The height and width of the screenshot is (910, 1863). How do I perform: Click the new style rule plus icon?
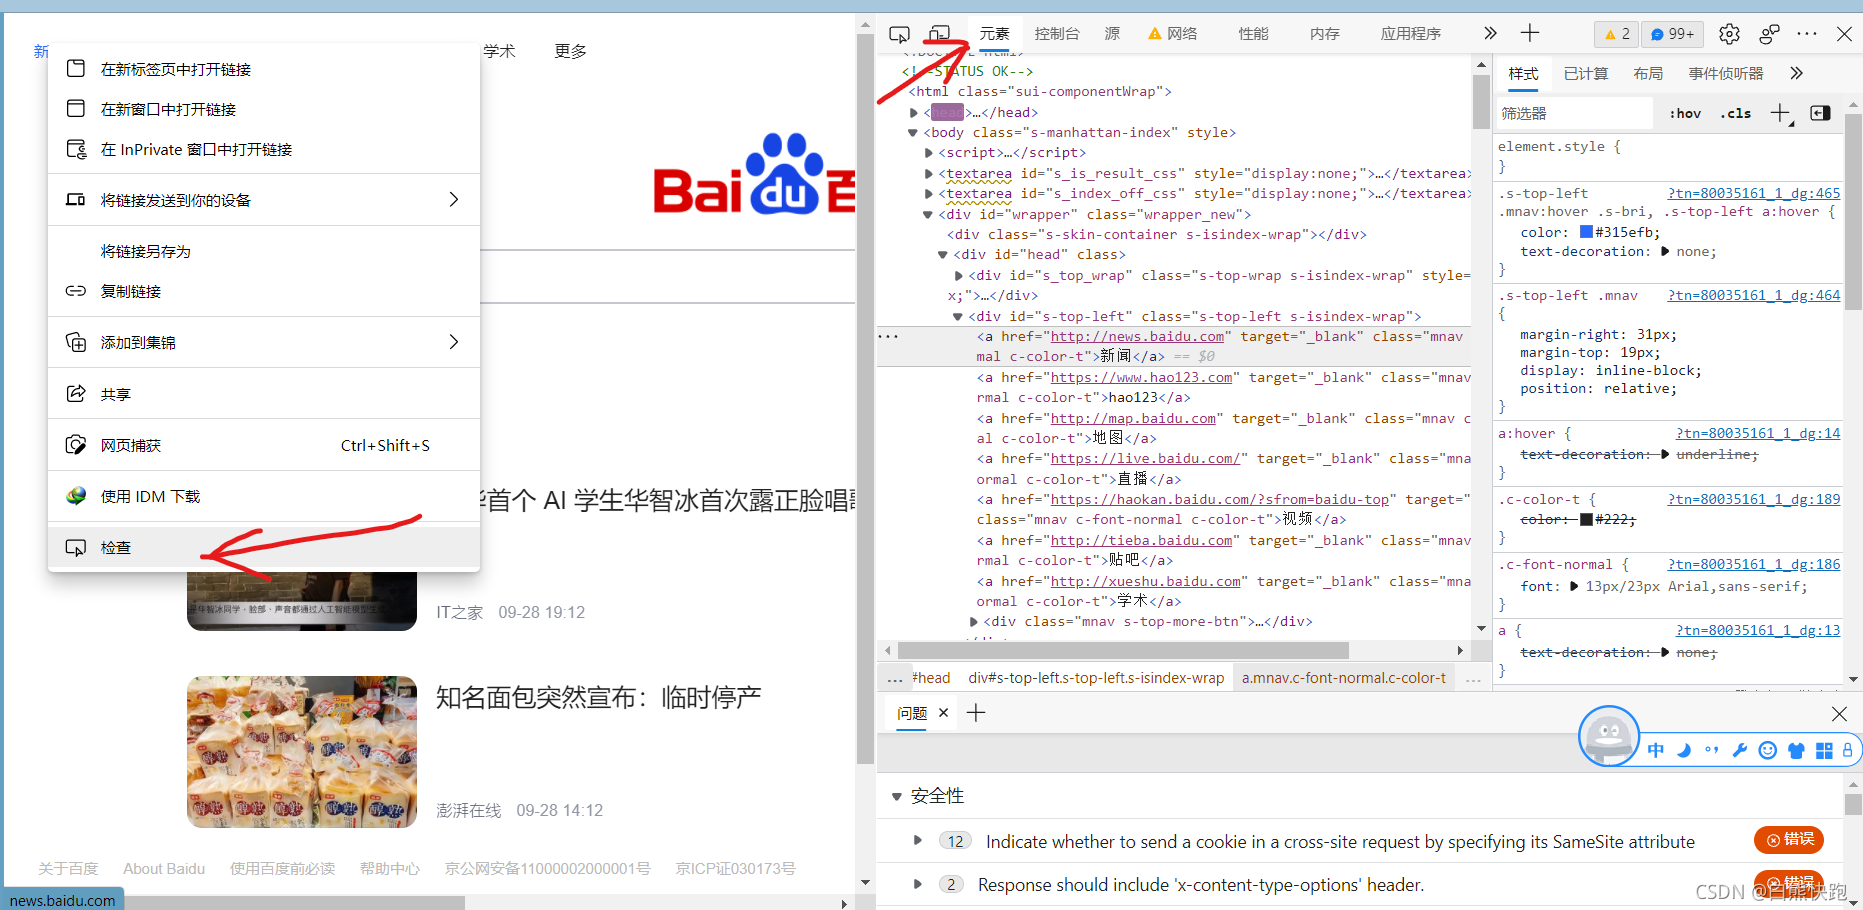click(x=1781, y=114)
